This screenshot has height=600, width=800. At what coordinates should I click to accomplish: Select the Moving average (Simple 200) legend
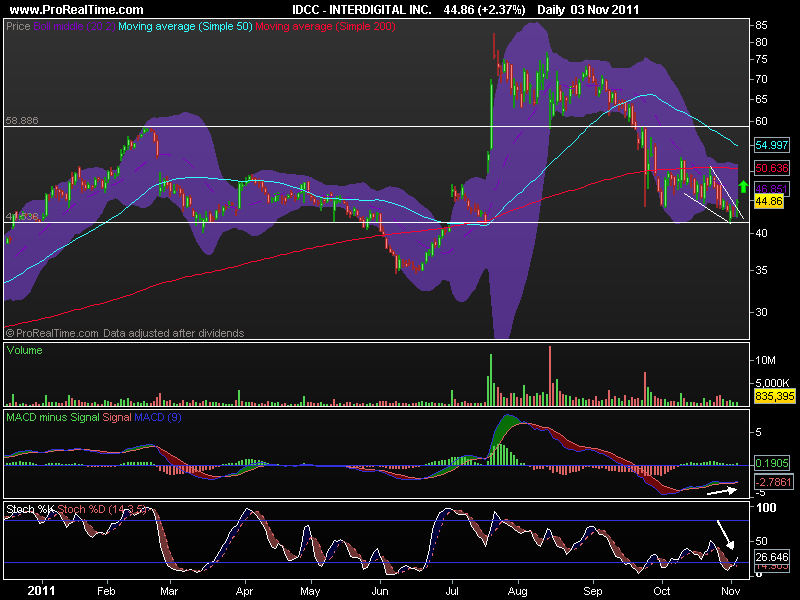tap(325, 26)
